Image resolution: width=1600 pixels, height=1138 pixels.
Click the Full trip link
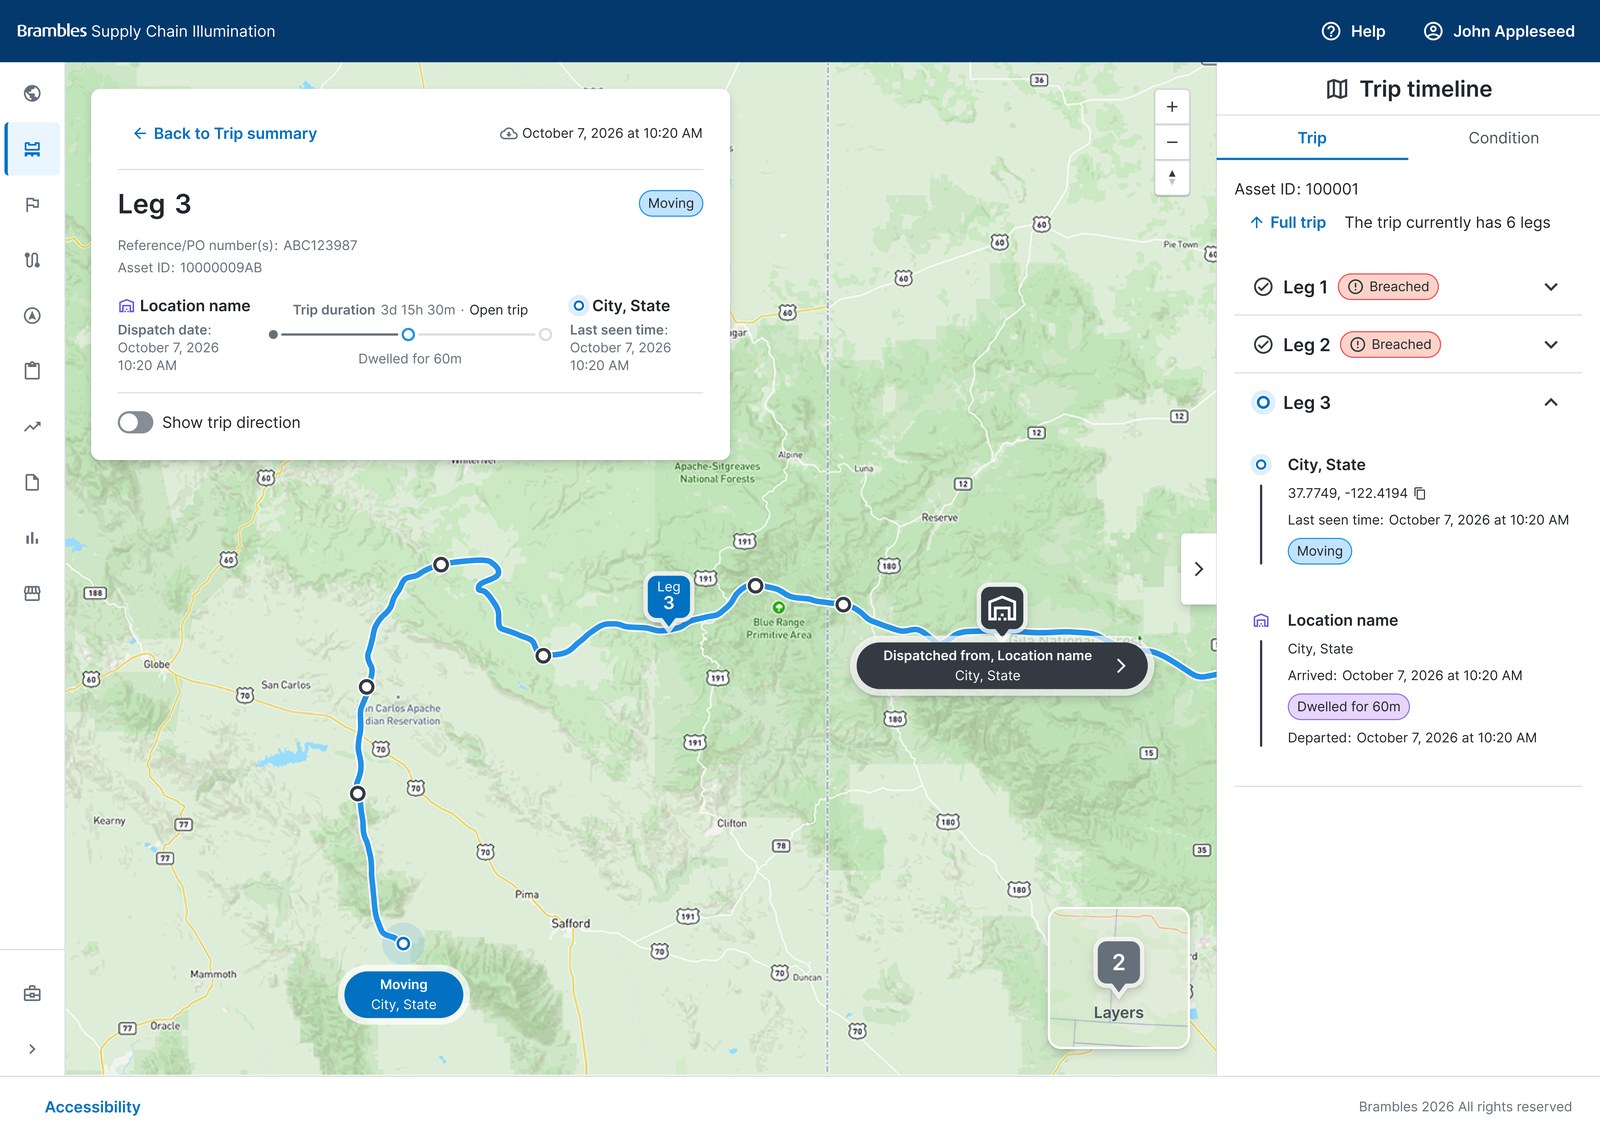1288,222
